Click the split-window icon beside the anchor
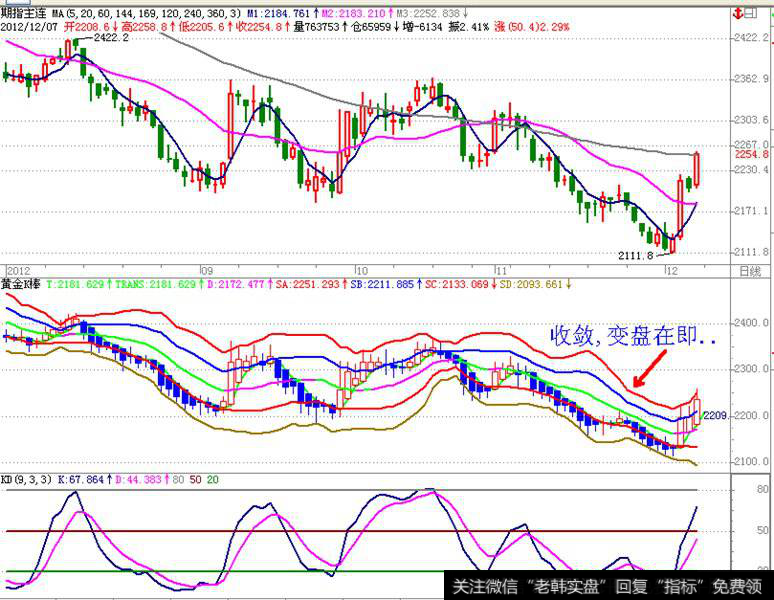The width and height of the screenshot is (774, 600). click(x=750, y=13)
